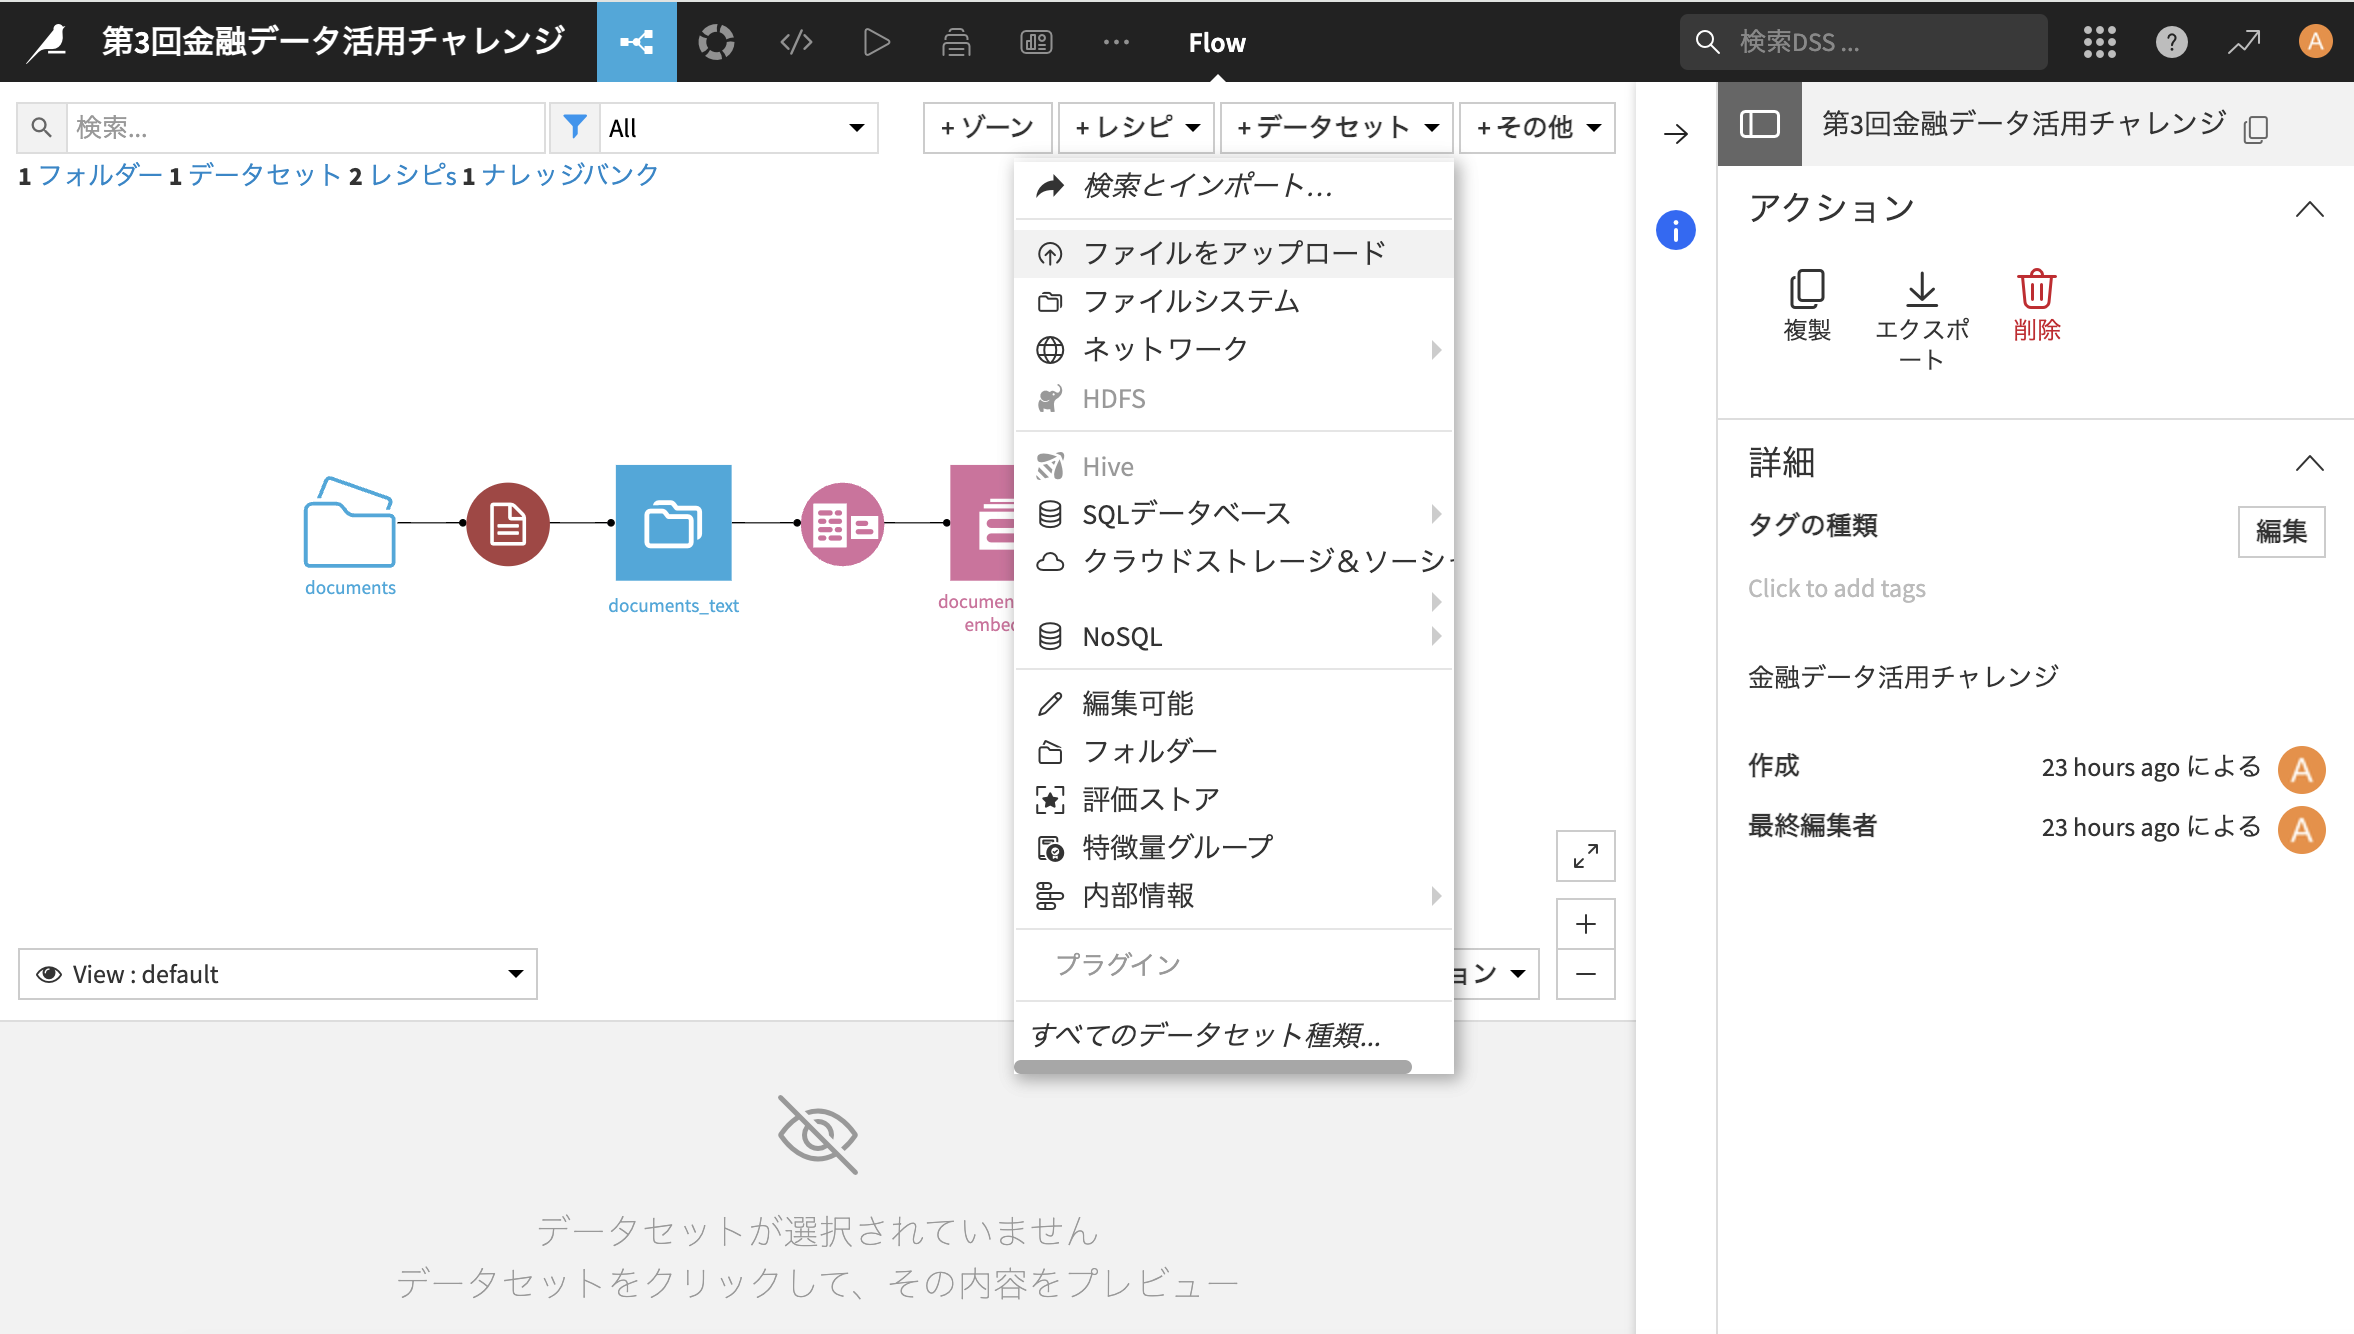Collapse right panel with arrow button

click(1676, 134)
